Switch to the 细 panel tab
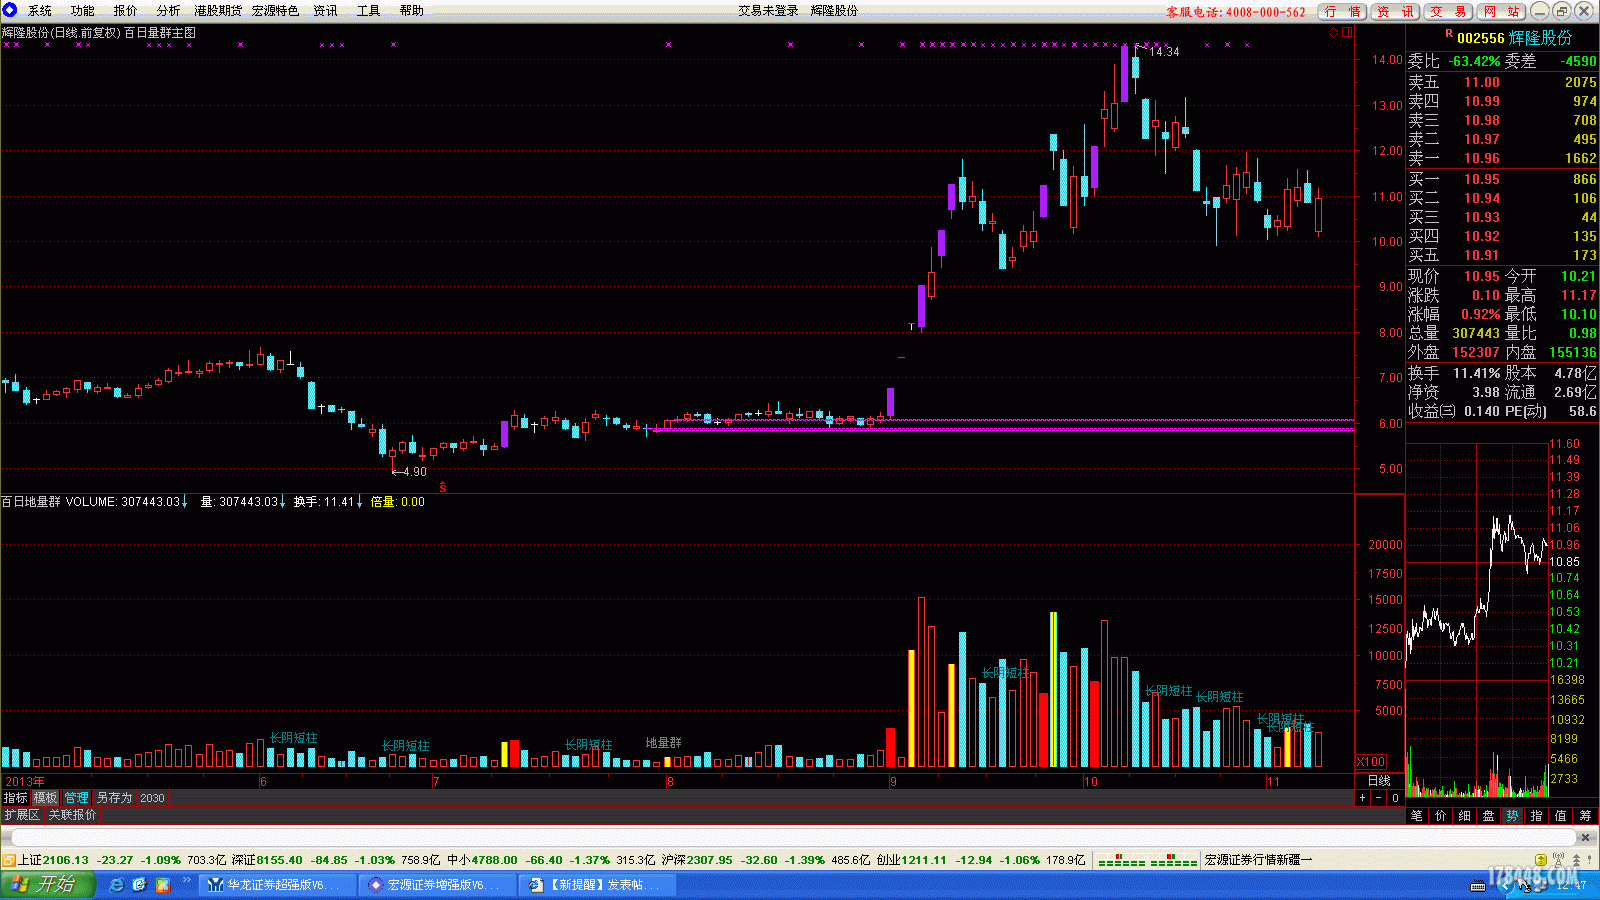 point(1465,816)
